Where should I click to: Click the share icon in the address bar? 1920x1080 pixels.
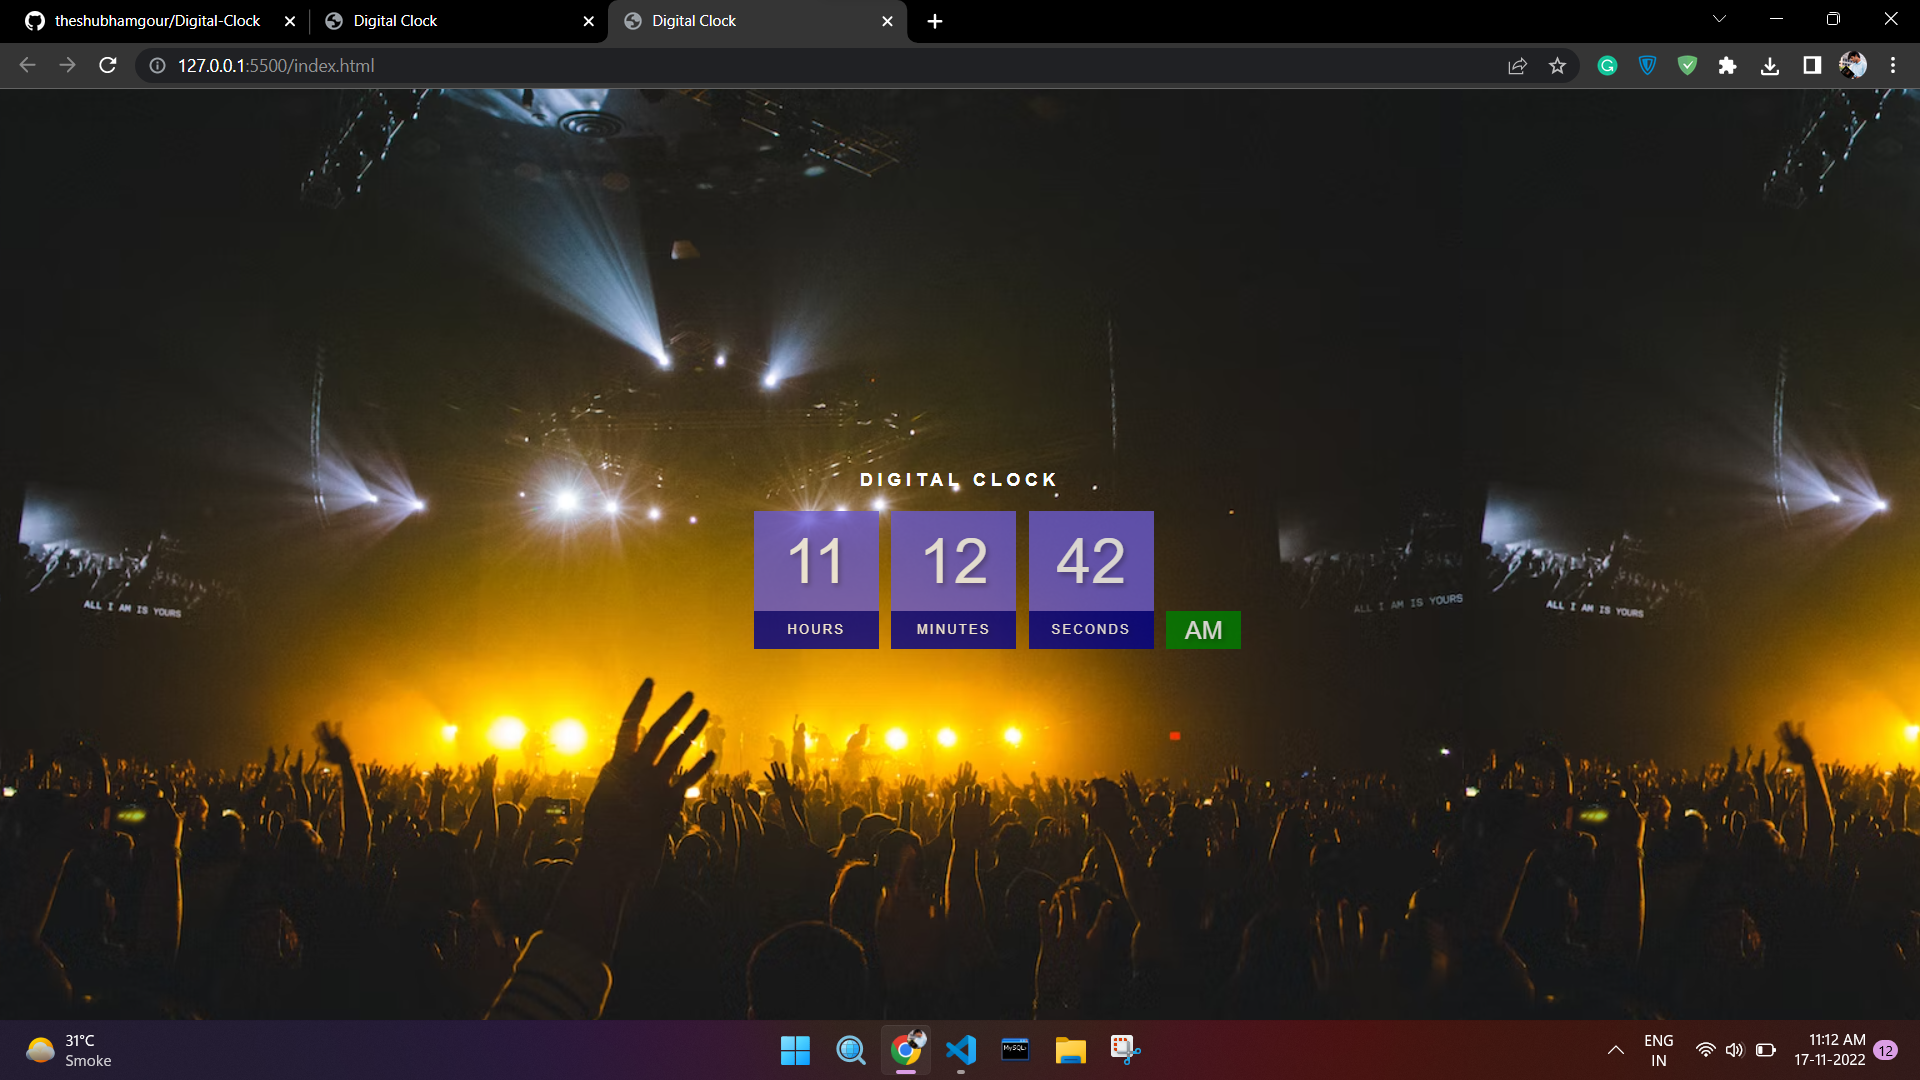1517,65
